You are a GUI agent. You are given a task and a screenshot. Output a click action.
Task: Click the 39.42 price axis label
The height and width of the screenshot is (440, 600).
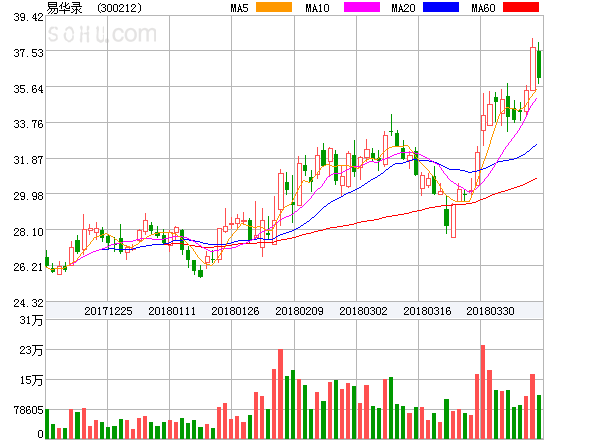(x=28, y=17)
